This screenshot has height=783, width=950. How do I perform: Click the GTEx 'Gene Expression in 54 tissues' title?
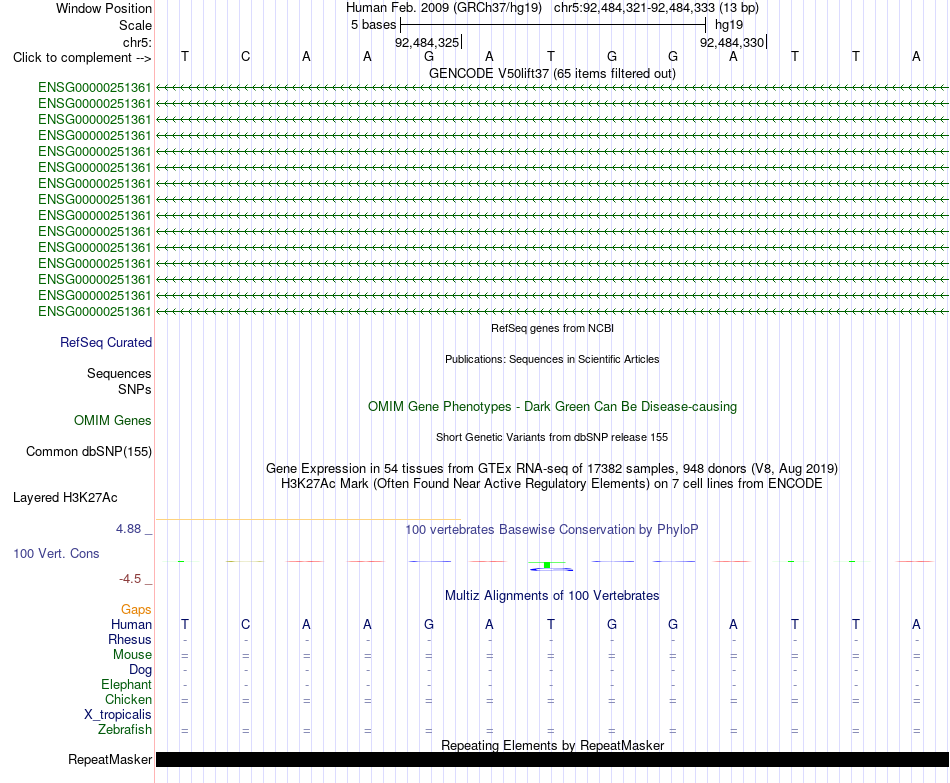point(552,468)
